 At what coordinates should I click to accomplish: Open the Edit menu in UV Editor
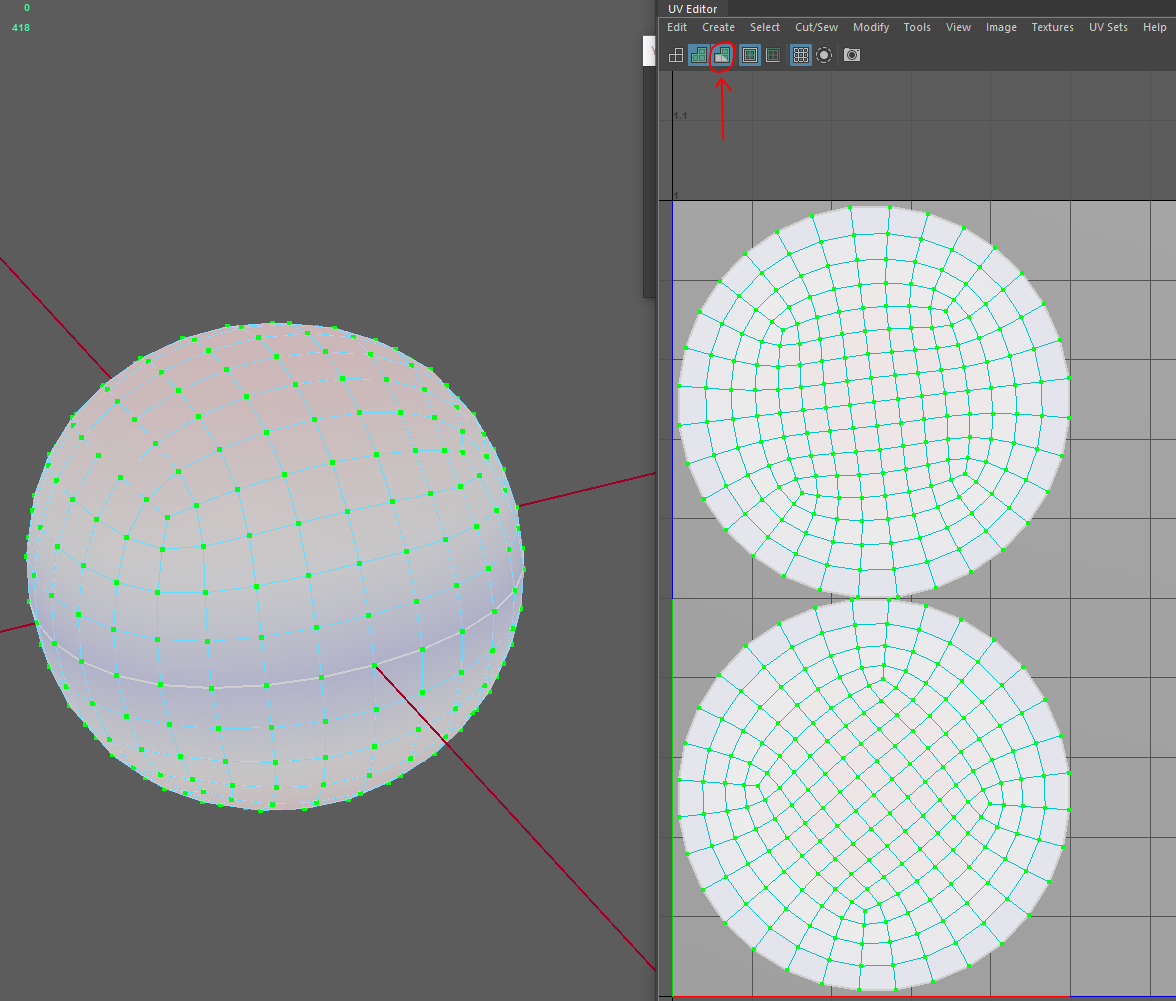pos(677,28)
